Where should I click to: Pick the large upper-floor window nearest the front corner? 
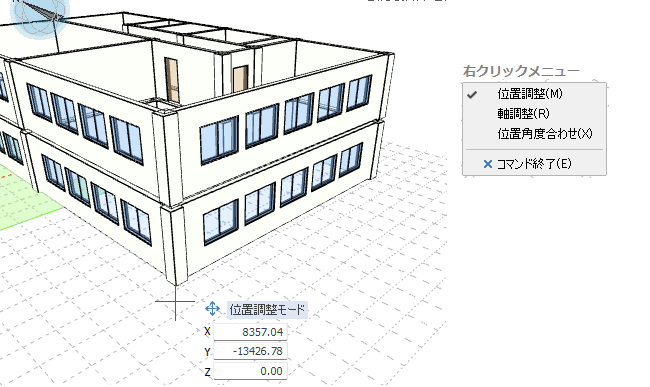(219, 140)
